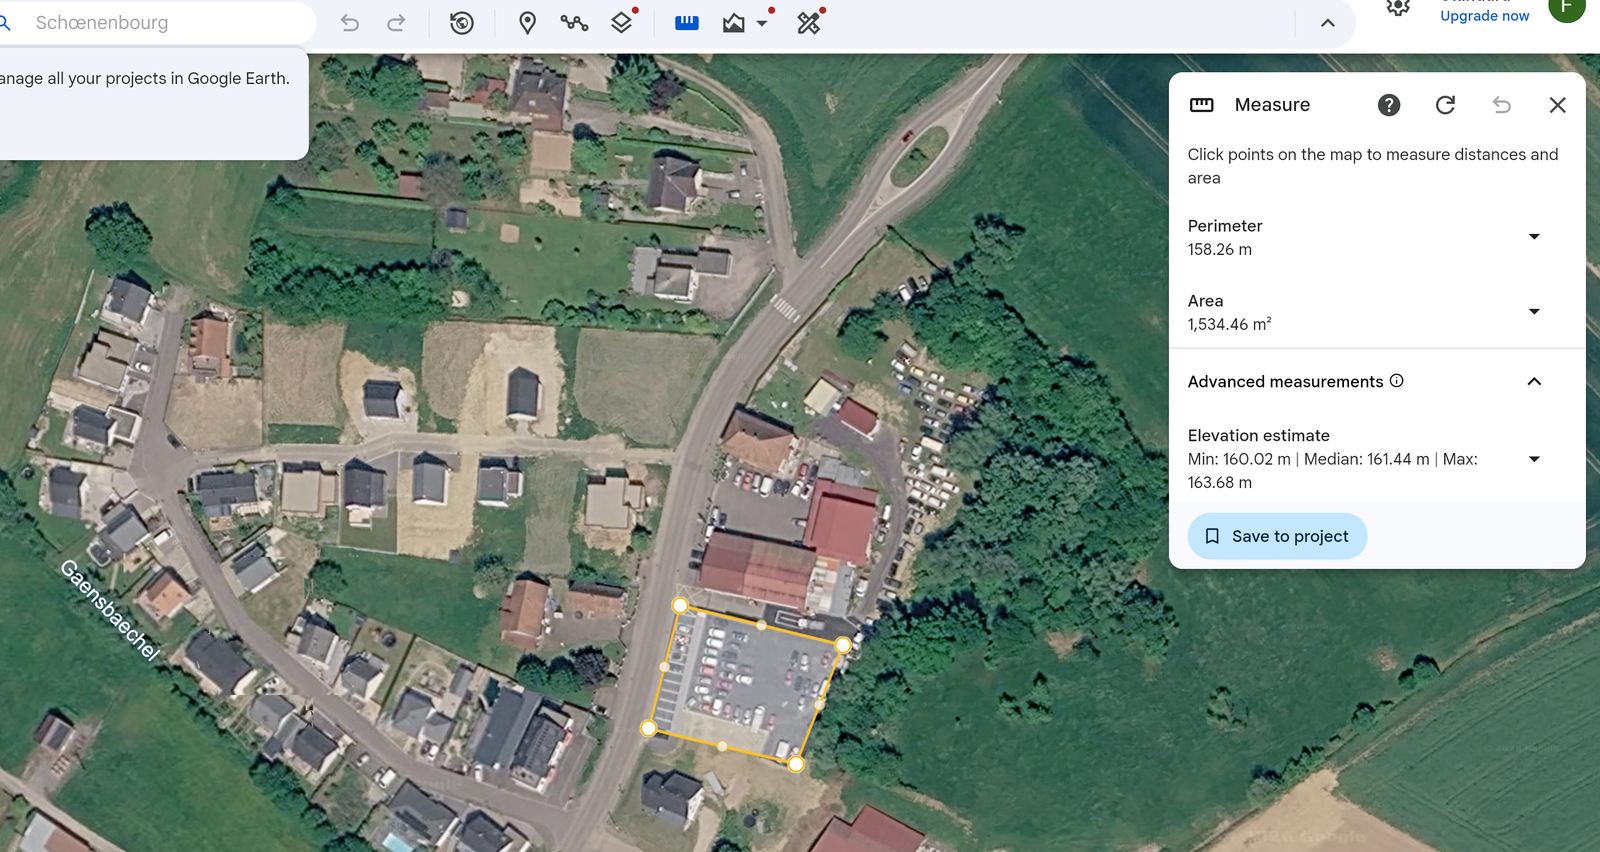
Task: Restart measurement with refresh icon
Action: tap(1445, 105)
